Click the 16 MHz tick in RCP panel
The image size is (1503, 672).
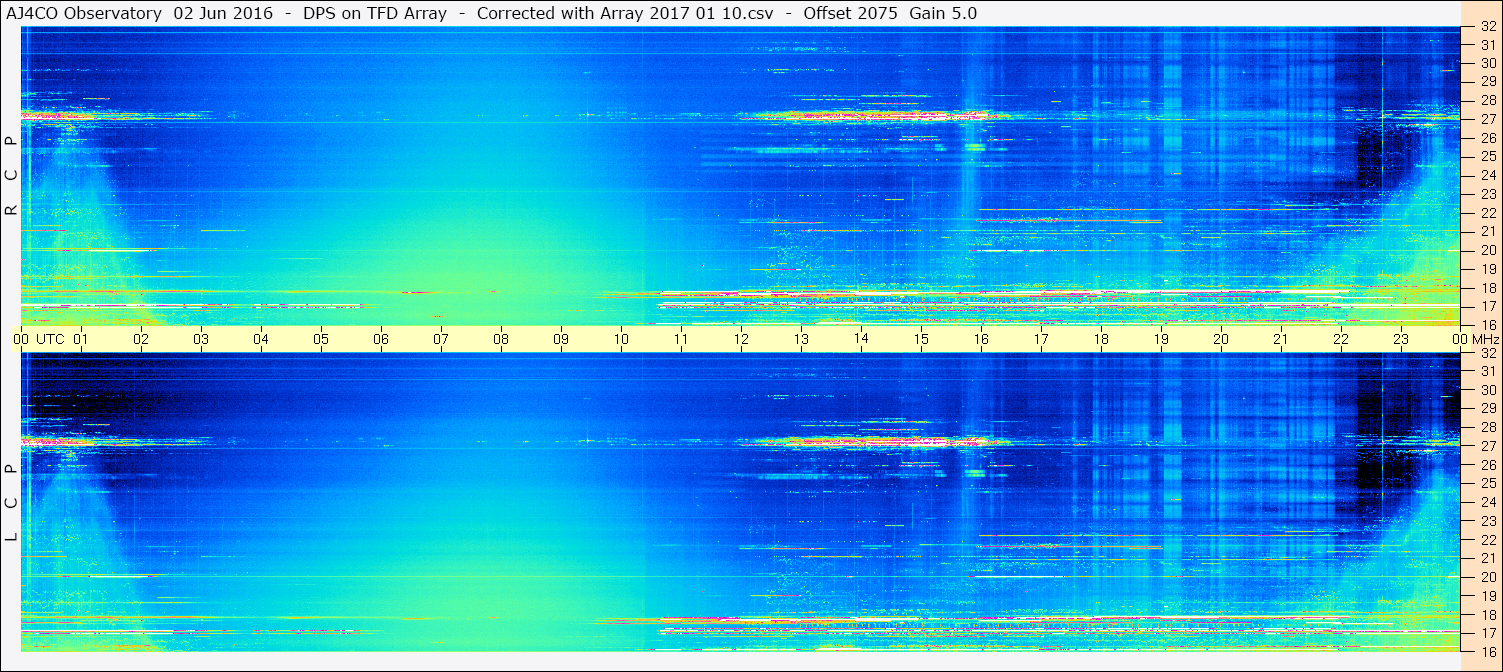click(1487, 324)
